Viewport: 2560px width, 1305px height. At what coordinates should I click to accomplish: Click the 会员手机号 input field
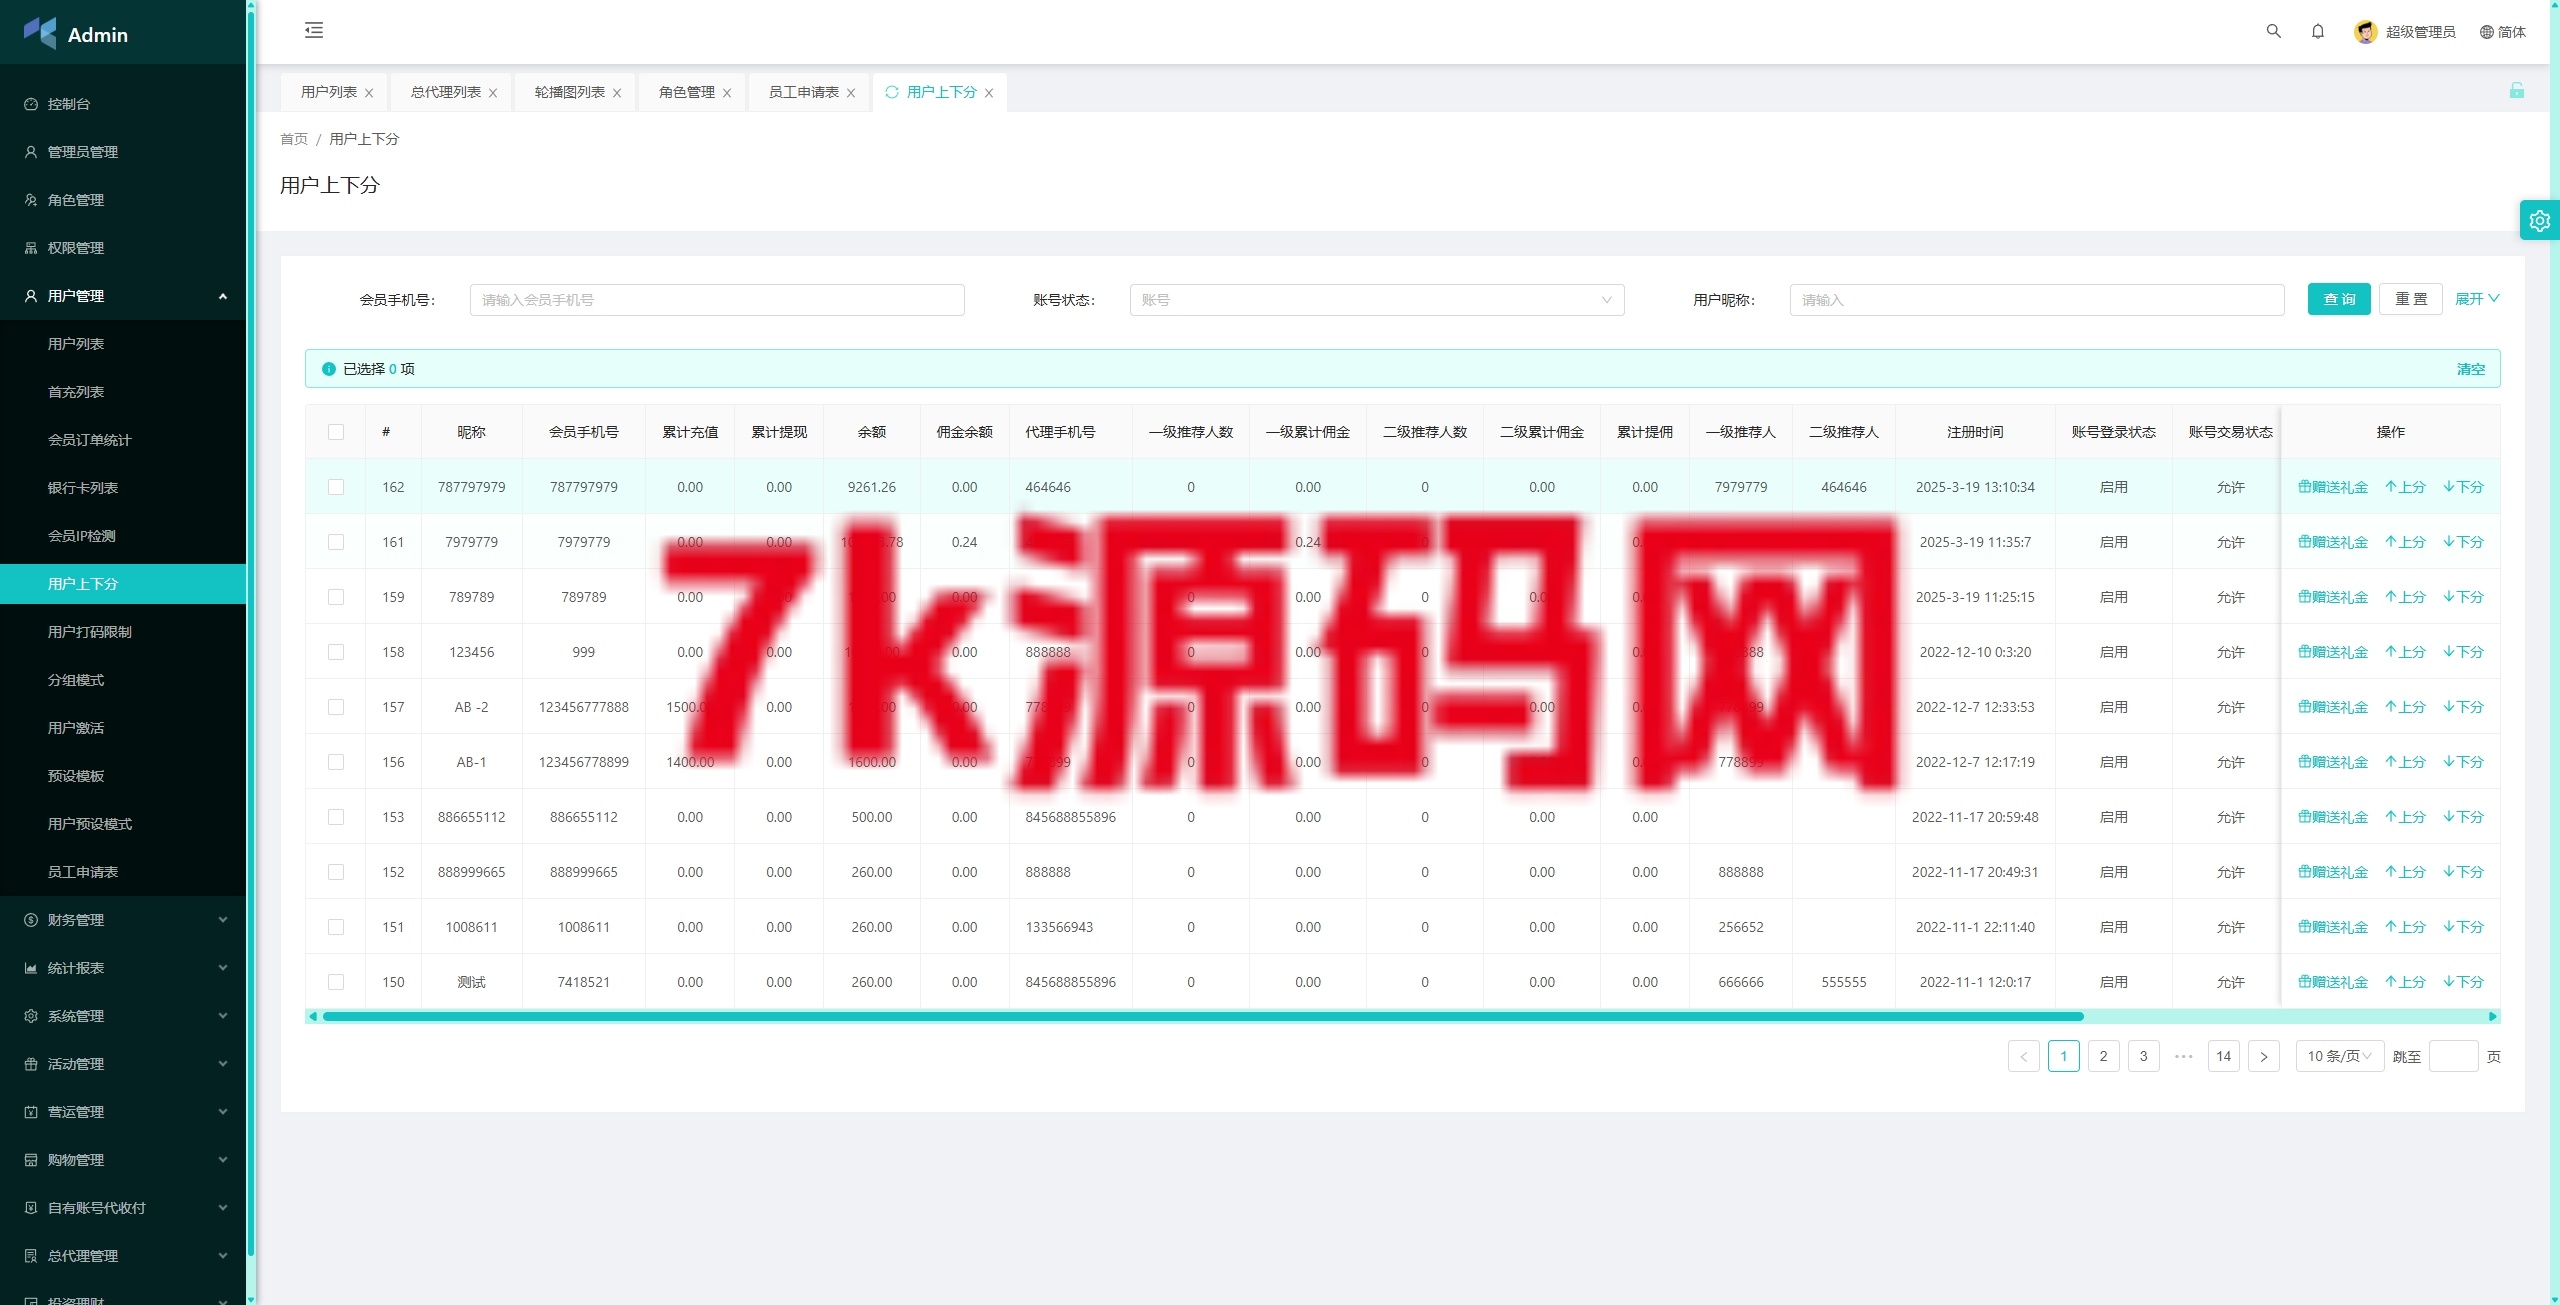[717, 300]
